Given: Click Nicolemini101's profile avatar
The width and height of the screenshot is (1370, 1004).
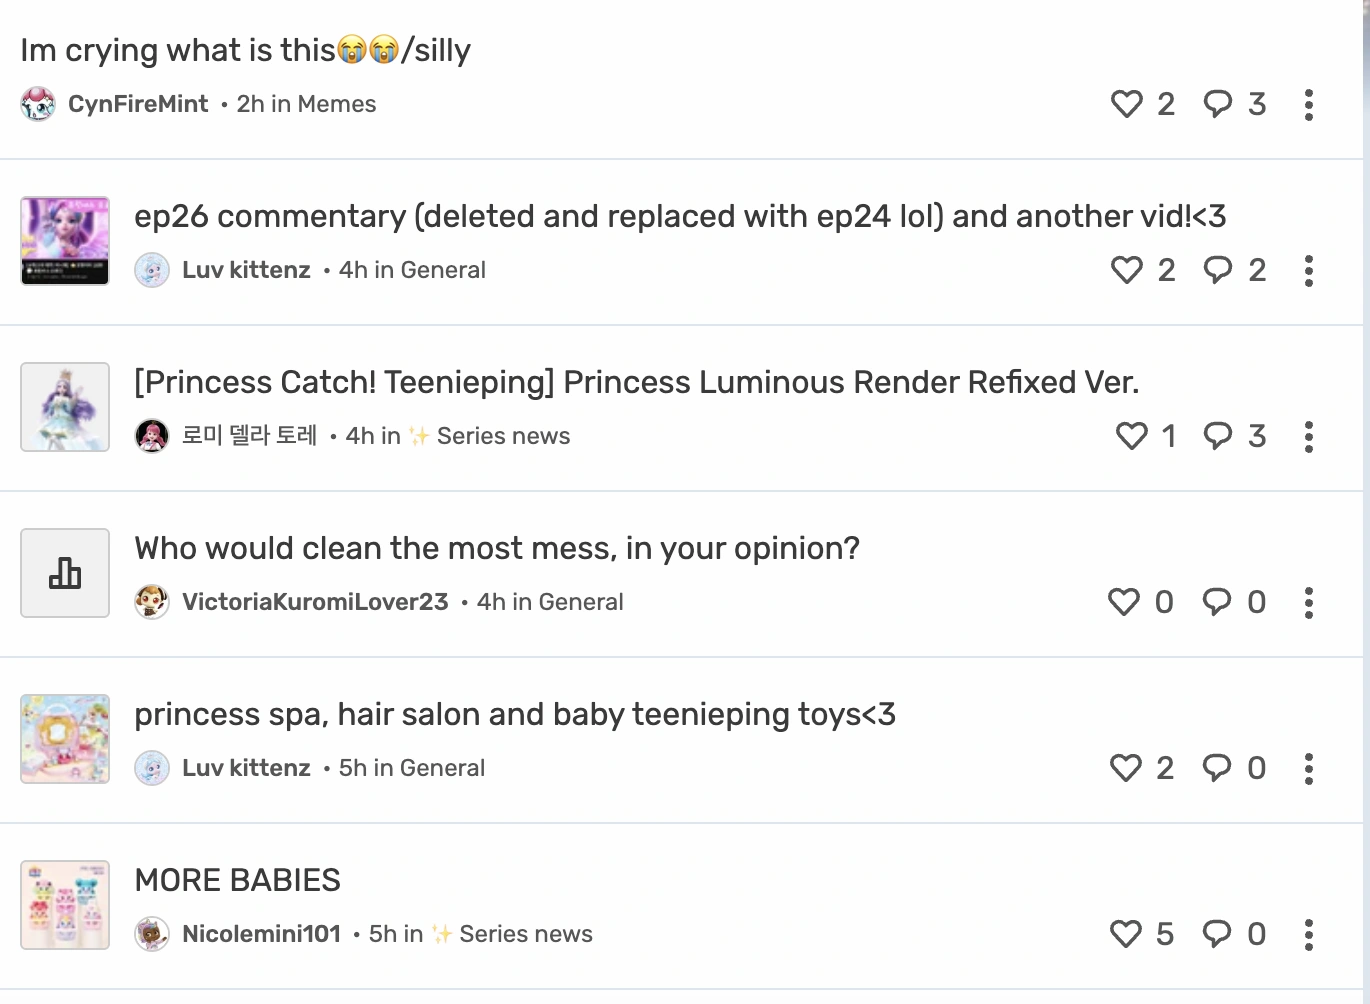Looking at the screenshot, I should point(152,934).
